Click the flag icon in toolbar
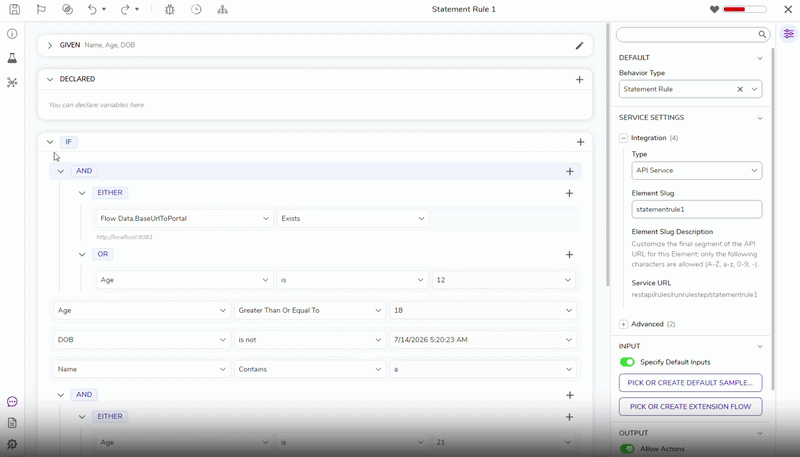The image size is (800, 457). click(41, 9)
